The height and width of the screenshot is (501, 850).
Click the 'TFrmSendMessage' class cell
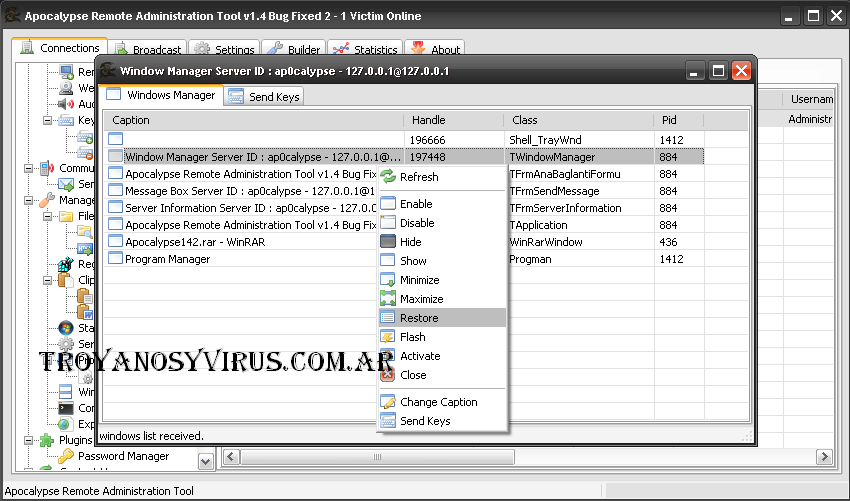coord(555,191)
